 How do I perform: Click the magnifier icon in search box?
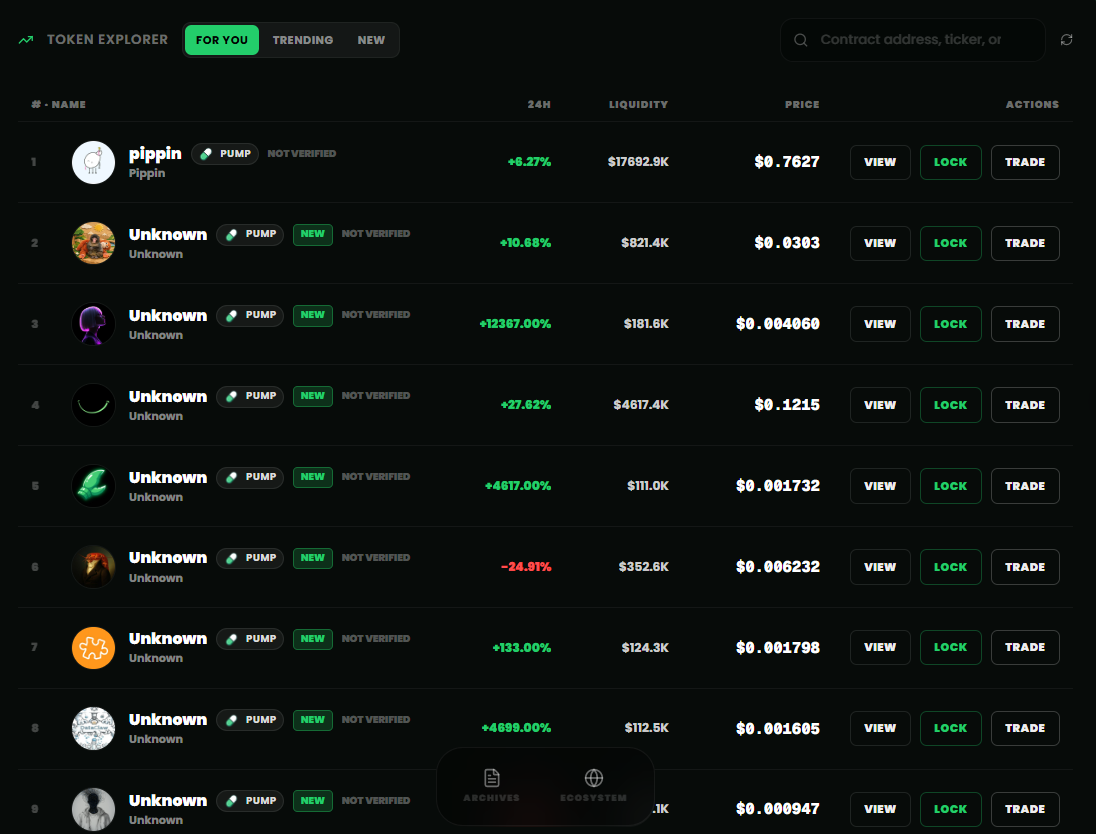coord(800,40)
